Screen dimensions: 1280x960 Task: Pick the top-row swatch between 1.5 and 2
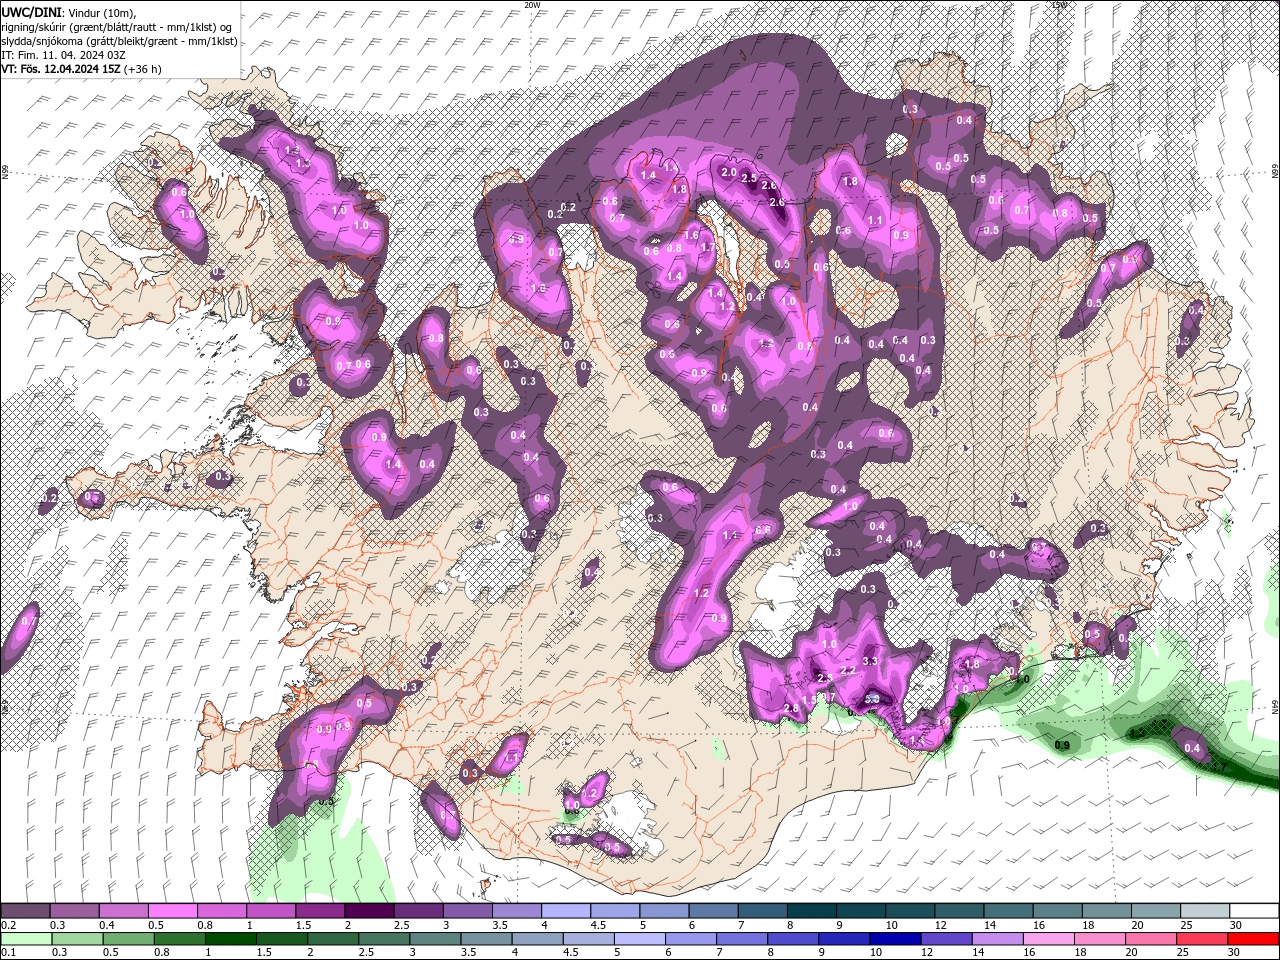319,911
